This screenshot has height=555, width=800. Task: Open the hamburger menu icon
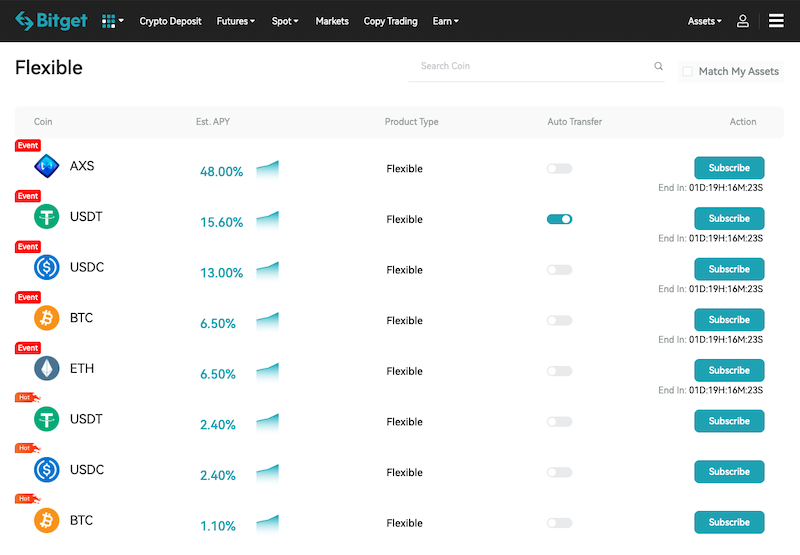[x=776, y=21]
